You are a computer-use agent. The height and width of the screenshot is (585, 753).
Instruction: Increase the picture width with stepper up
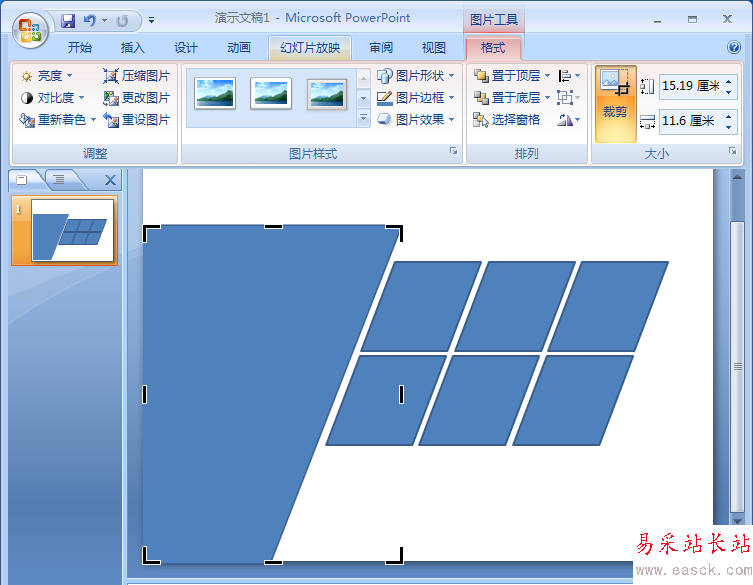[729, 116]
